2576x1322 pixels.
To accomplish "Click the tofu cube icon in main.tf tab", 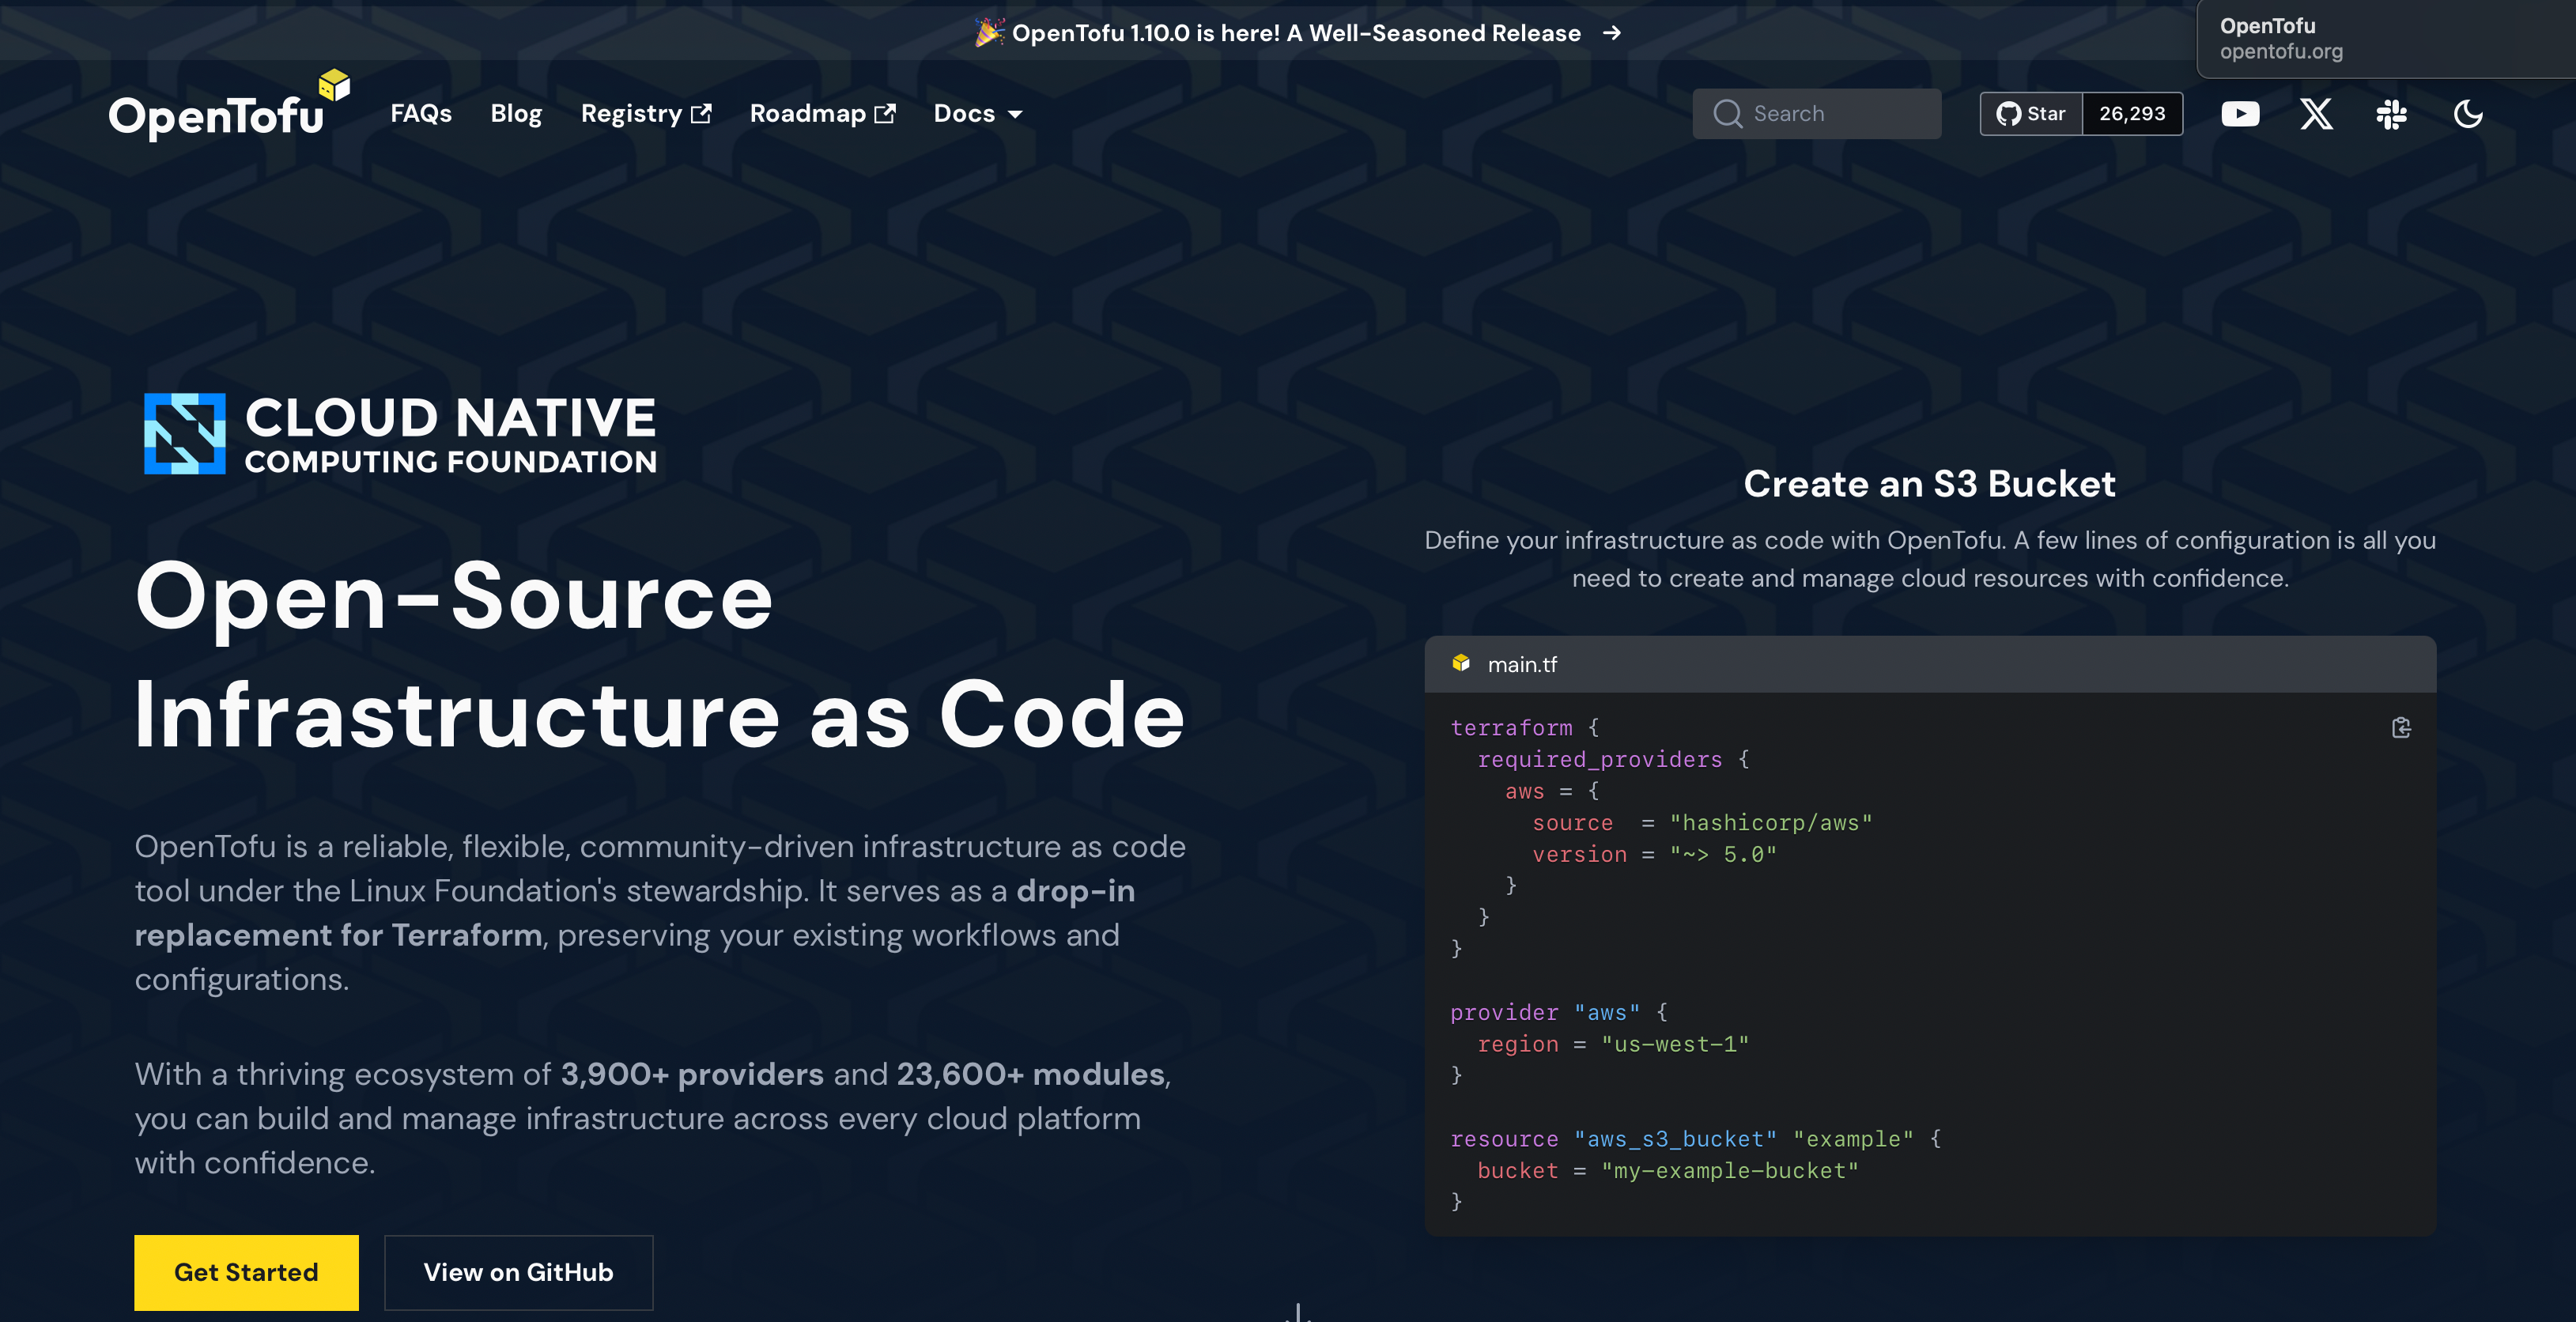I will coord(1461,663).
